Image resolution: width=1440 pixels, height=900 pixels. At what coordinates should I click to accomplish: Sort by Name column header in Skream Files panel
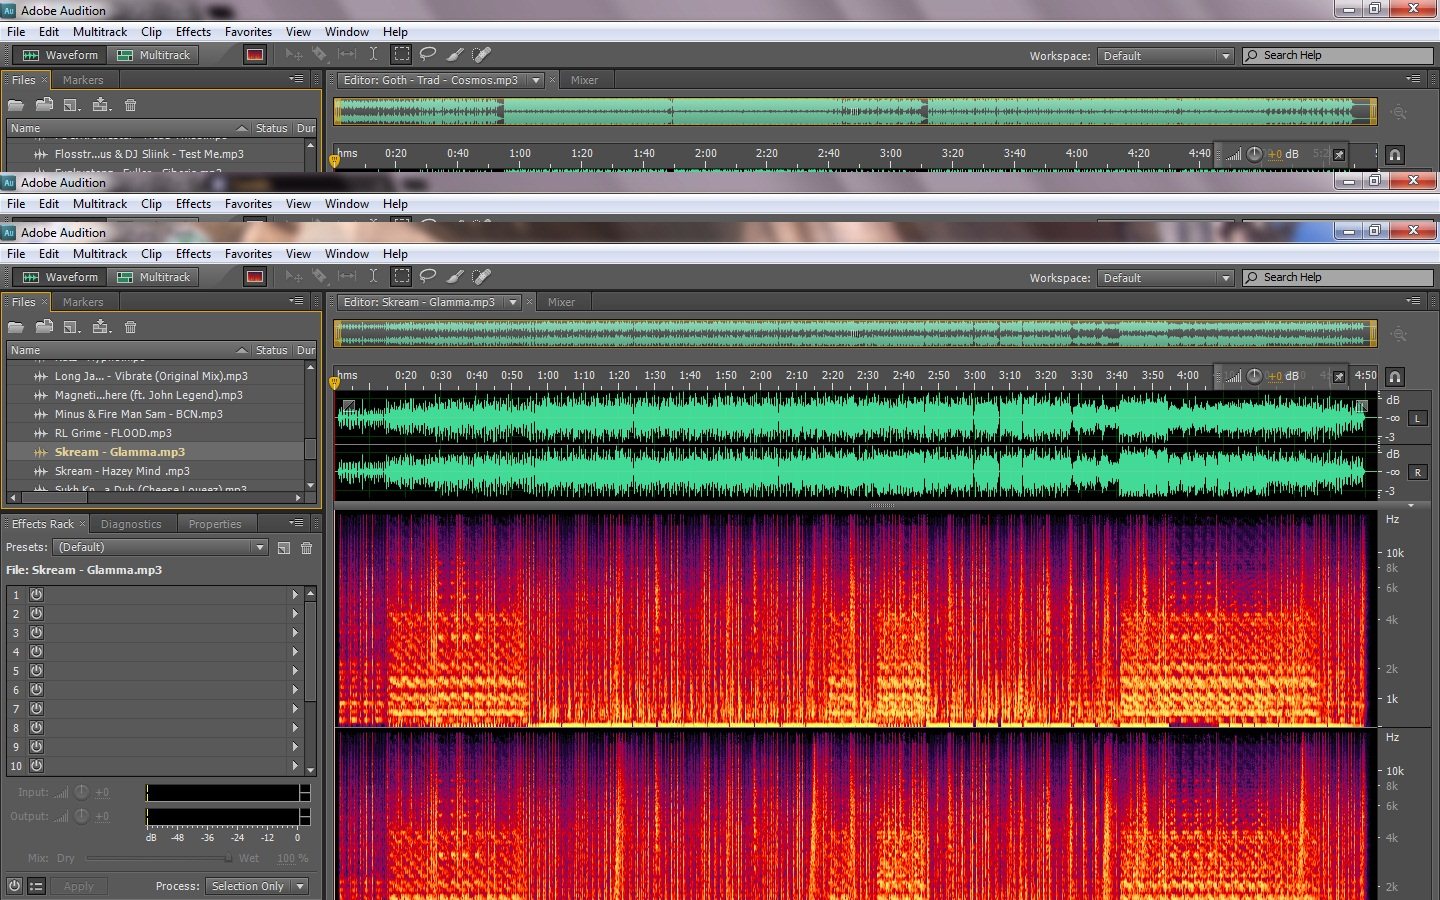click(128, 350)
